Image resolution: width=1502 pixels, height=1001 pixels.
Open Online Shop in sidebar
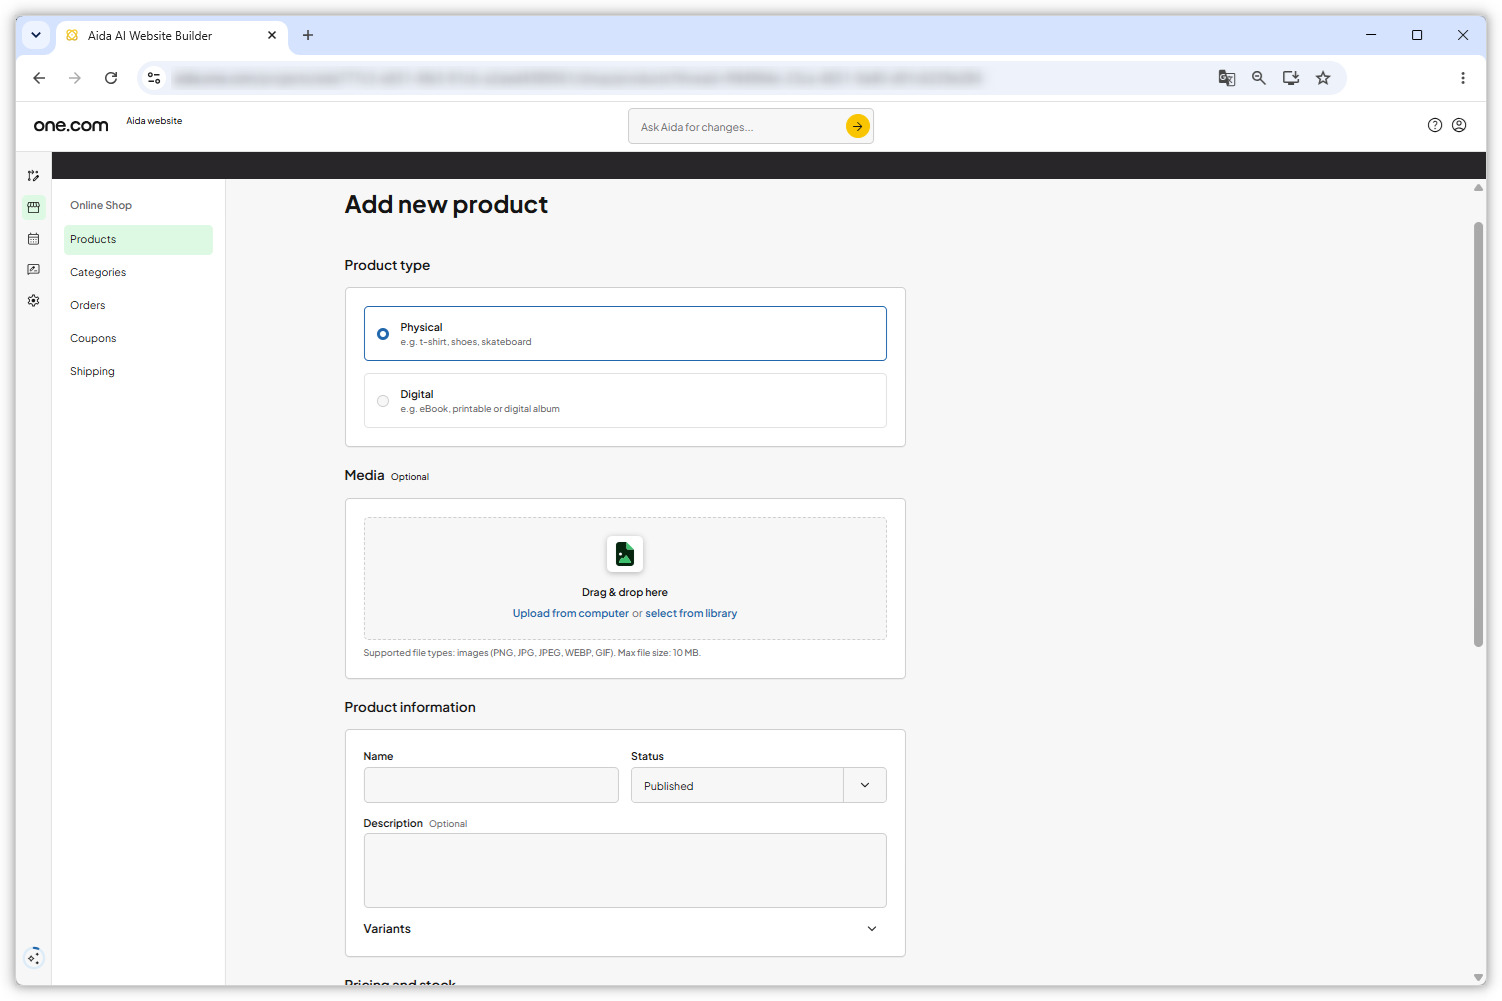click(x=101, y=205)
